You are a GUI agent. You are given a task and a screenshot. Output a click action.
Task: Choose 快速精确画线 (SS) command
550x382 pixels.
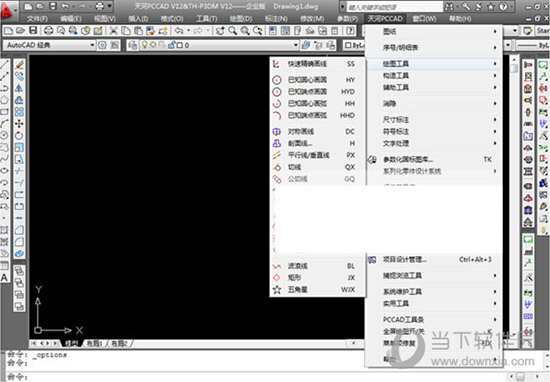coord(317,64)
